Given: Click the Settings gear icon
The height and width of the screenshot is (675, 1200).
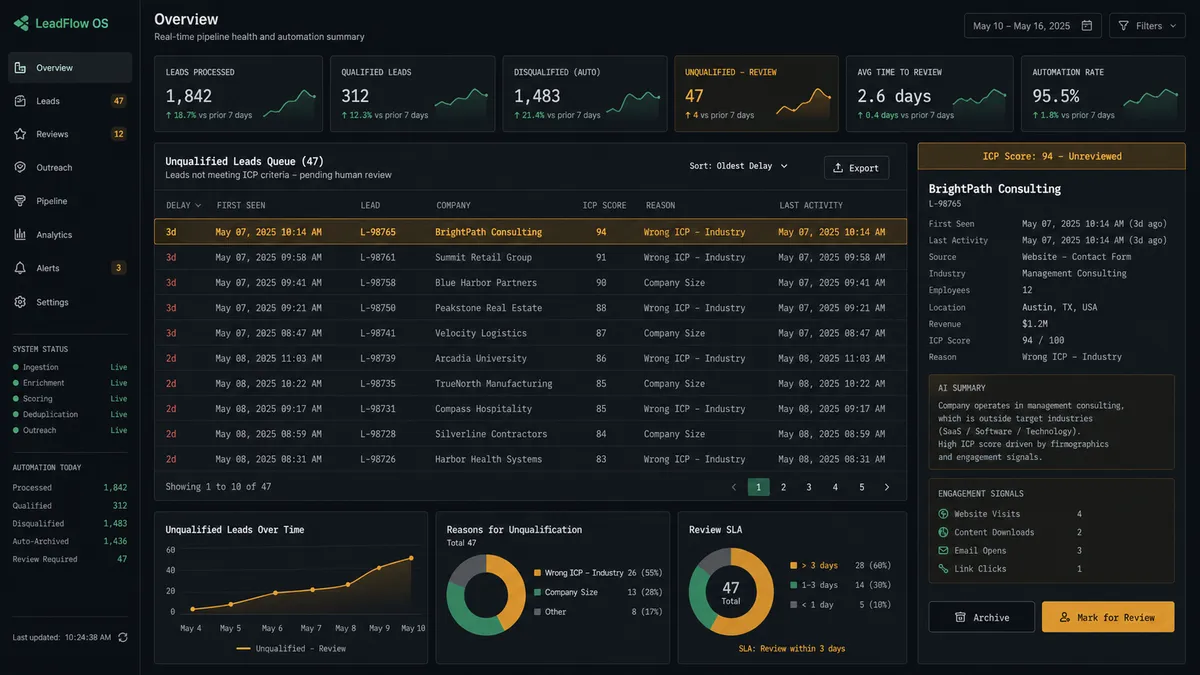Looking at the screenshot, I should pyautogui.click(x=21, y=302).
